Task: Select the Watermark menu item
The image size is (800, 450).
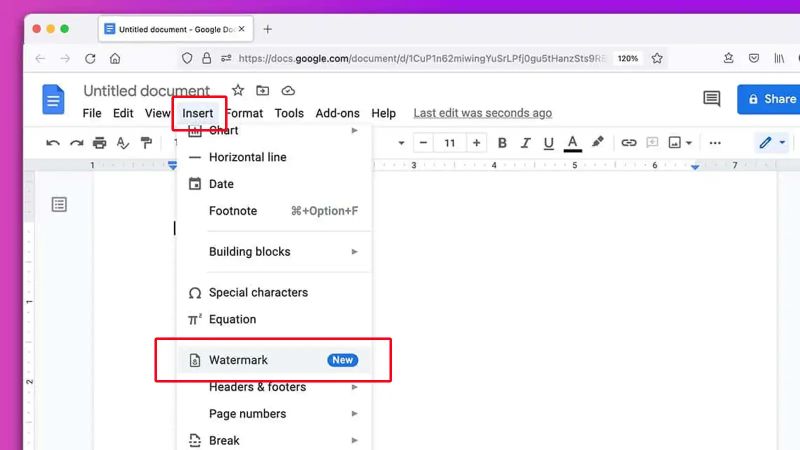Action: pos(274,360)
